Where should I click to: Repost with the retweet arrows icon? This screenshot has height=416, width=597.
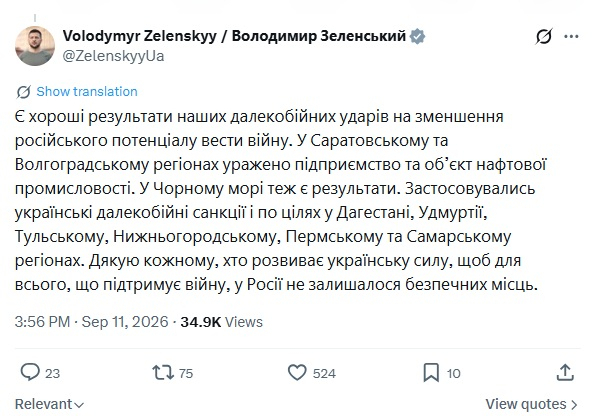[163, 373]
